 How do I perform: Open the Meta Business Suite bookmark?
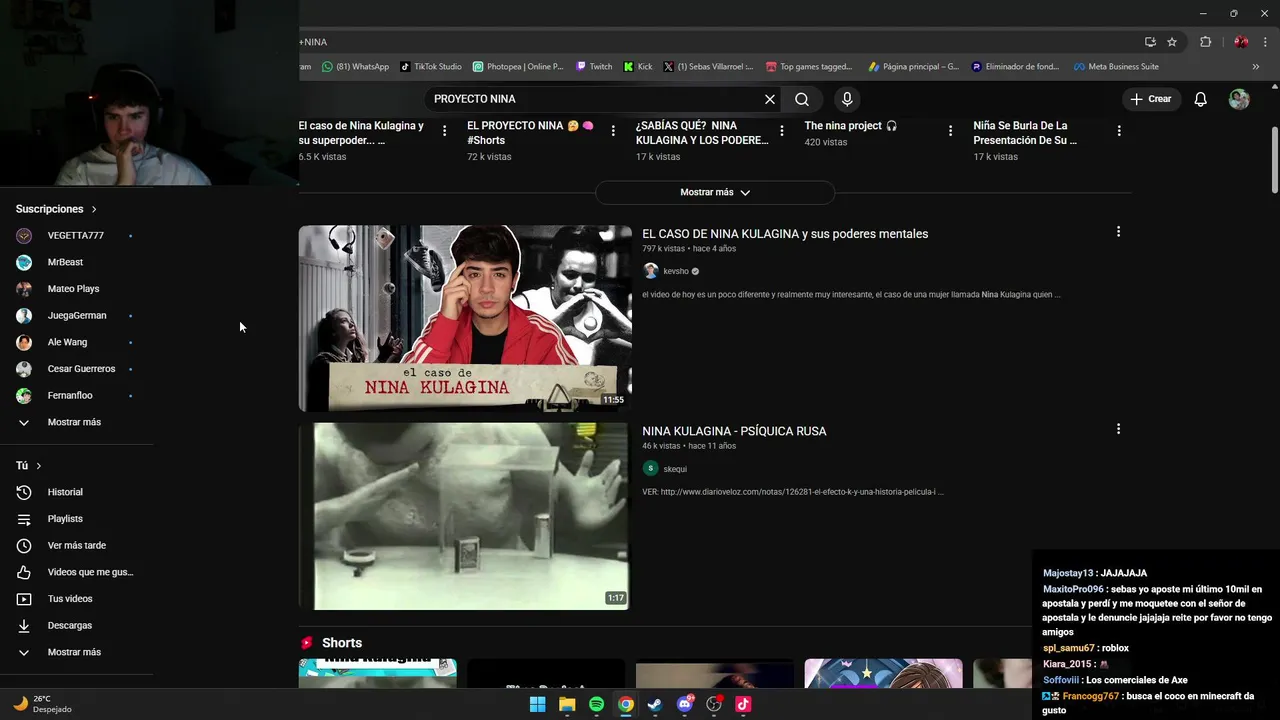coord(1116,67)
